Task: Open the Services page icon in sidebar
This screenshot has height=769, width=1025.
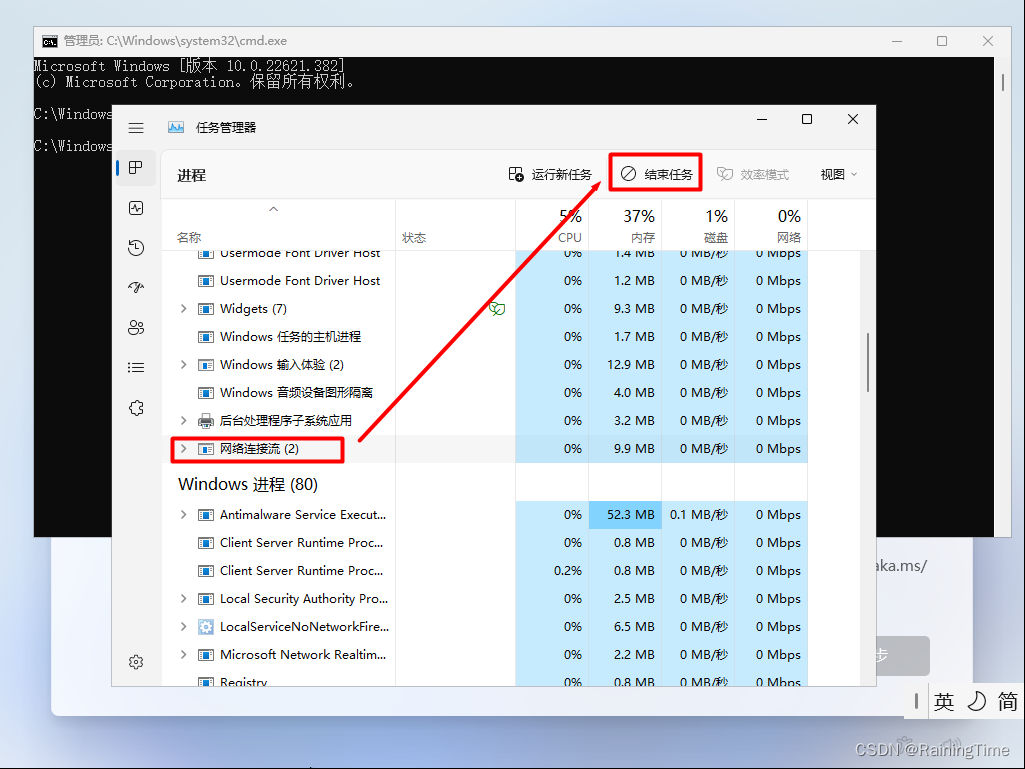Action: [136, 408]
